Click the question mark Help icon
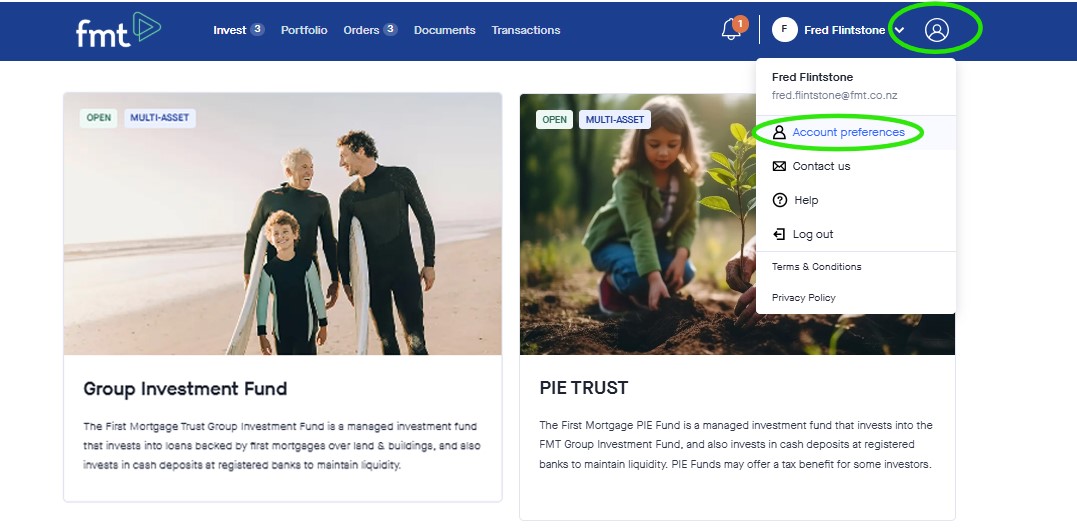The height and width of the screenshot is (531, 1077). click(x=780, y=200)
